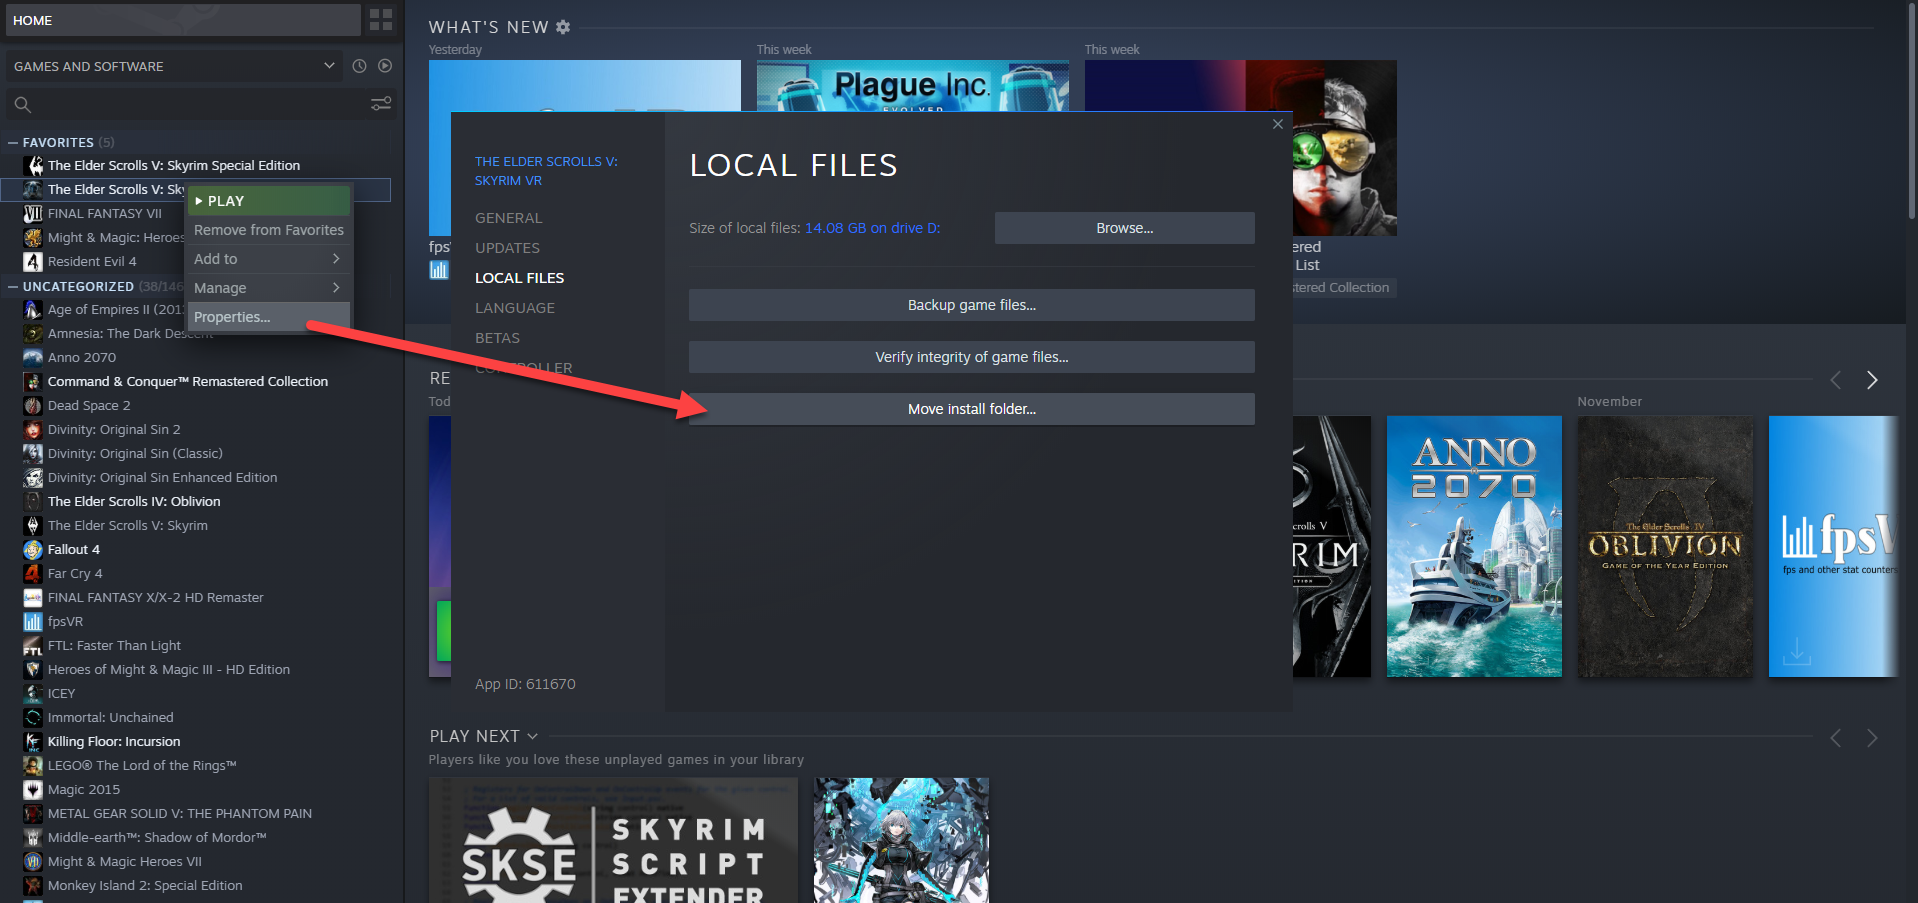Click the FTL: Faster Than Light icon
Screen dimensions: 1918x903
coord(33,645)
